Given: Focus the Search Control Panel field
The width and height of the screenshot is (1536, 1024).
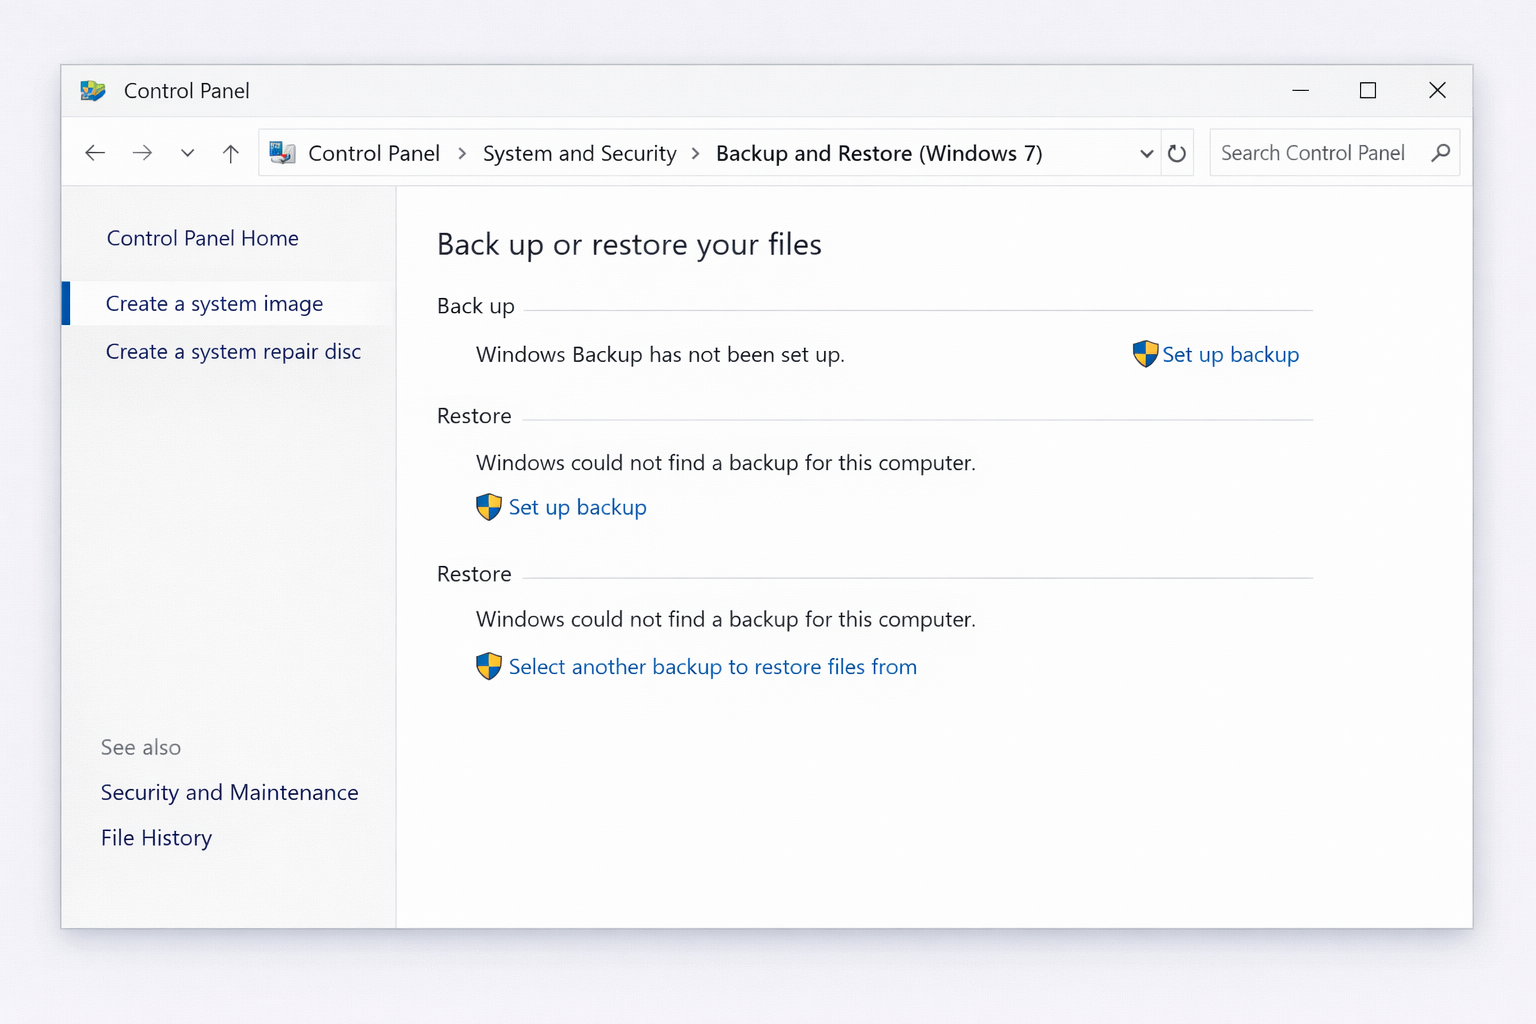Looking at the screenshot, I should point(1312,153).
